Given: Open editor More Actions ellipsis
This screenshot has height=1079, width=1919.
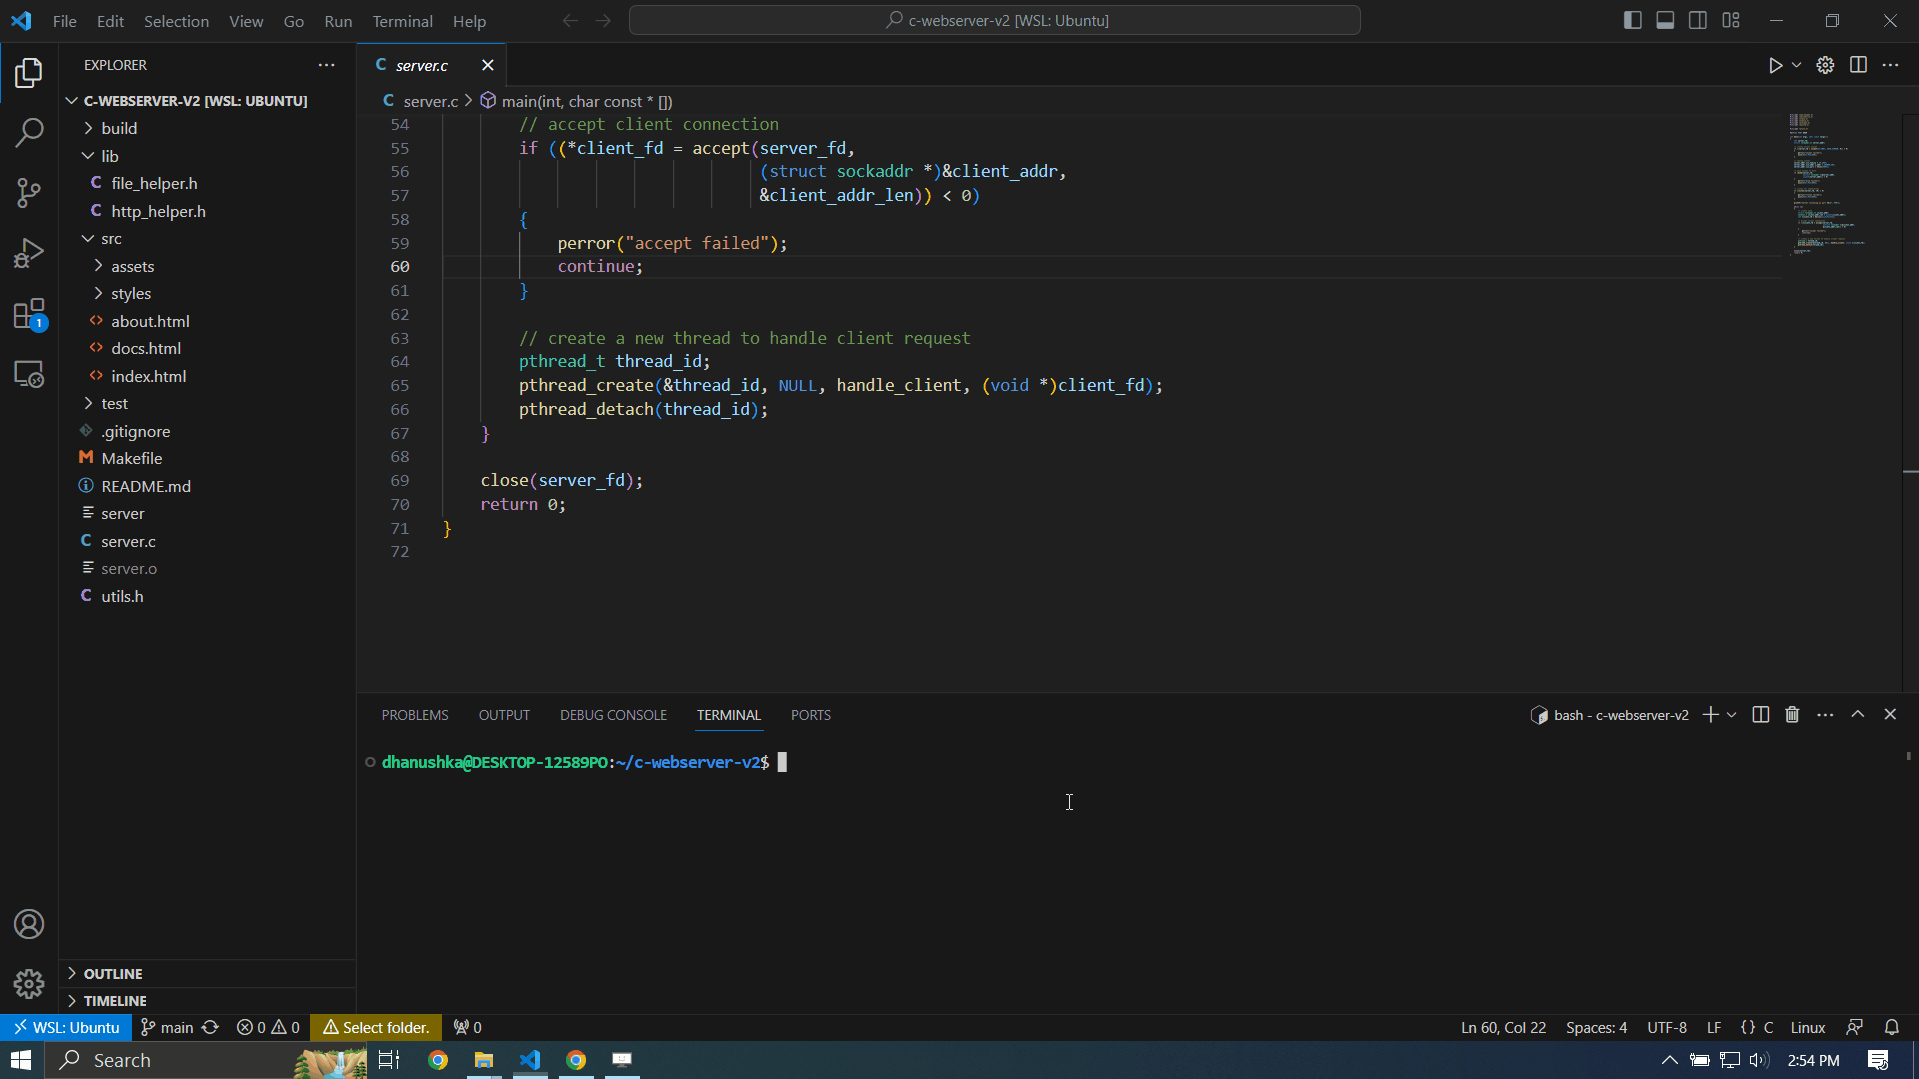Looking at the screenshot, I should pyautogui.click(x=1890, y=65).
